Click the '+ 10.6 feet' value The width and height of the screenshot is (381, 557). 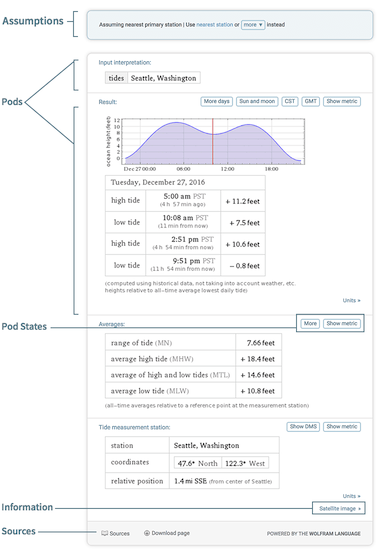(x=243, y=244)
